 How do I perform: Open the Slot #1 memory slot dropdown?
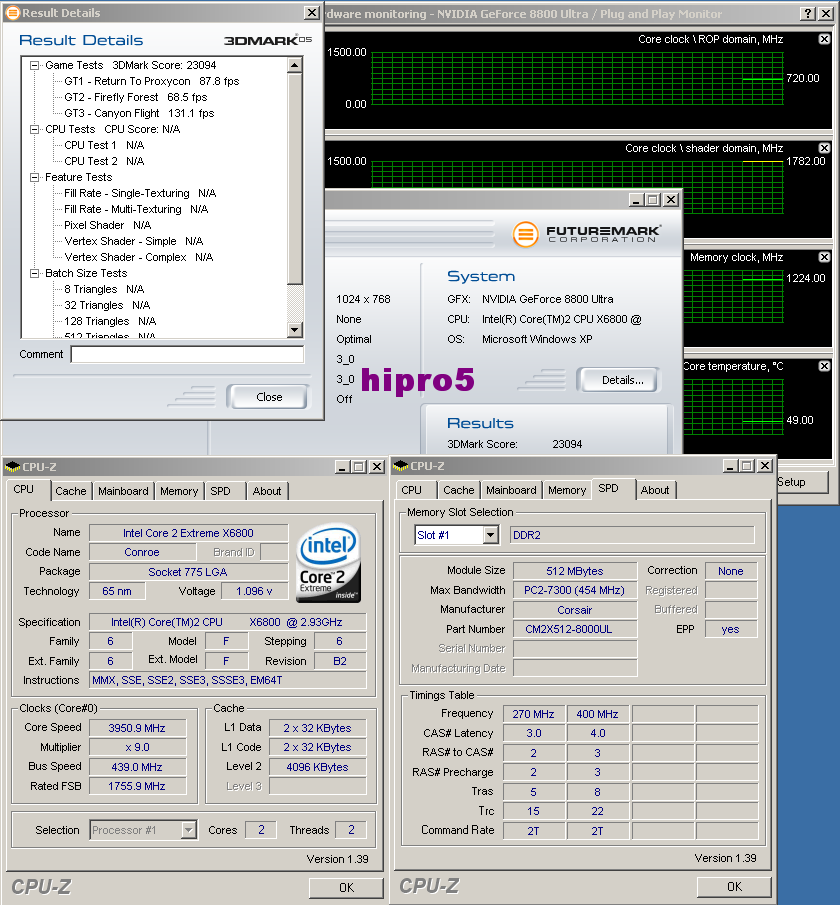pyautogui.click(x=489, y=534)
